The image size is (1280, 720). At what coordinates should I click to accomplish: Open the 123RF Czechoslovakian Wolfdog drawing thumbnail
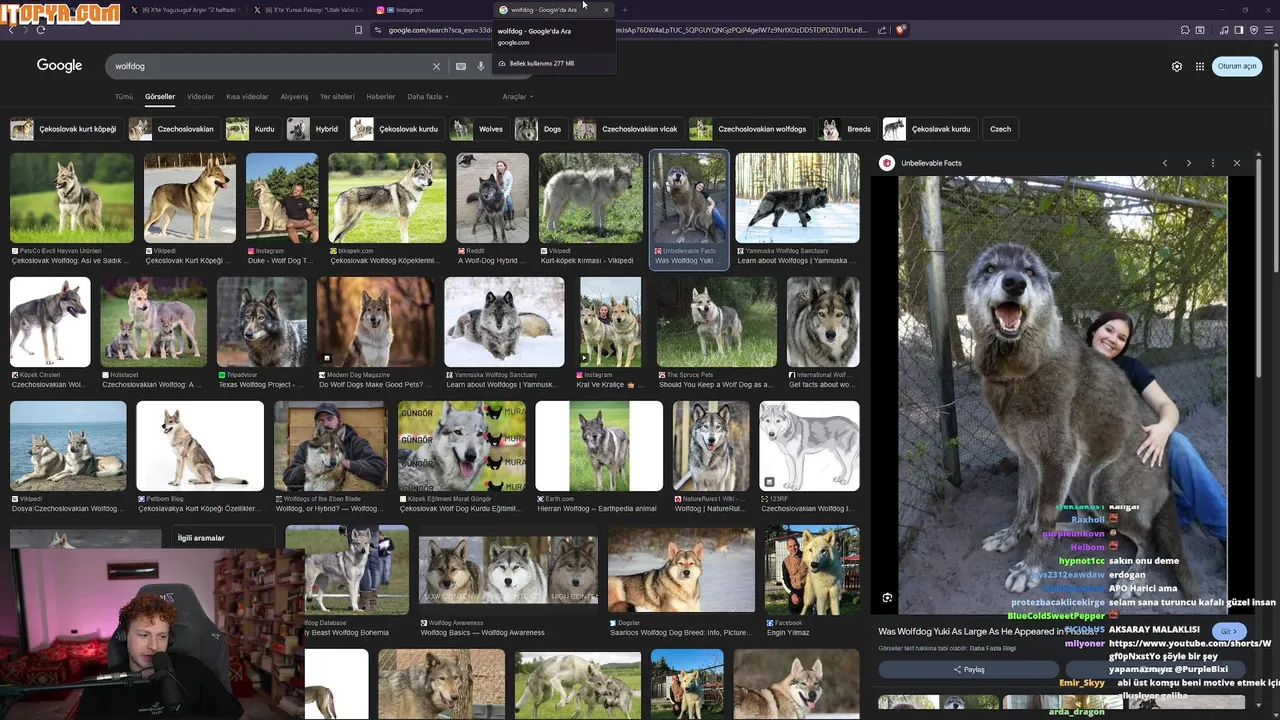pyautogui.click(x=809, y=446)
